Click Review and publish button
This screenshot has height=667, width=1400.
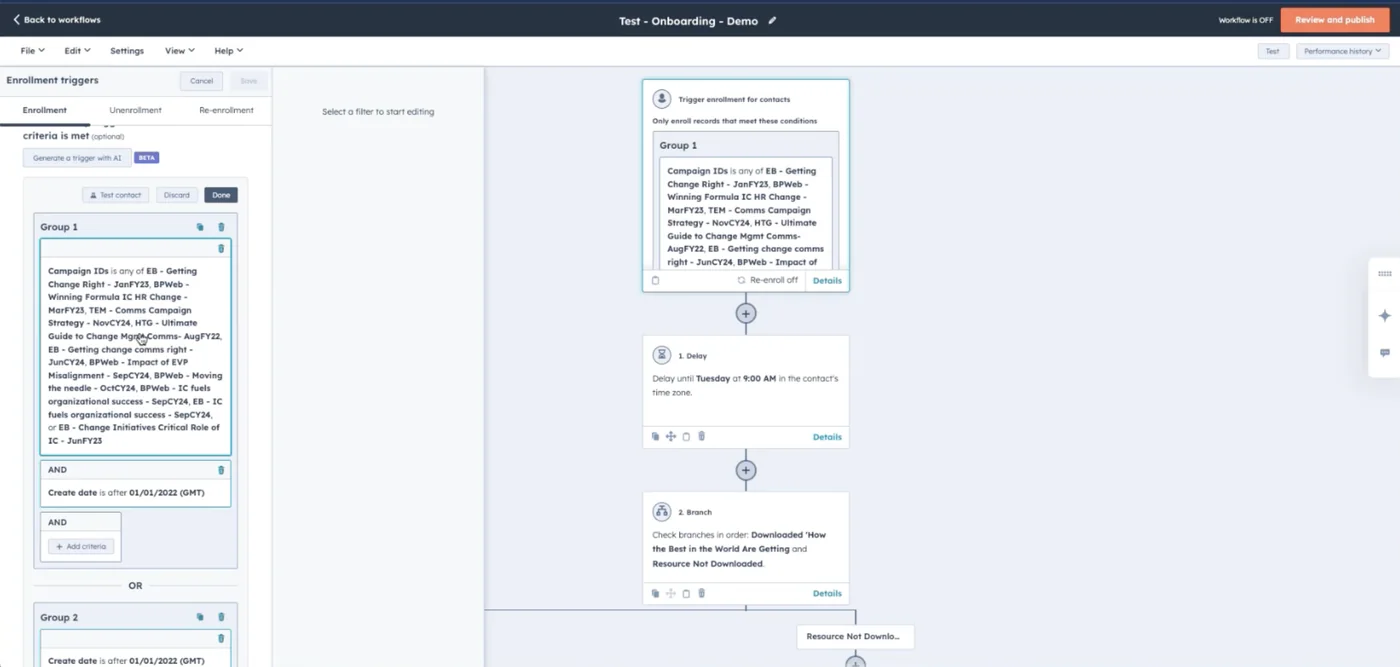pyautogui.click(x=1334, y=20)
